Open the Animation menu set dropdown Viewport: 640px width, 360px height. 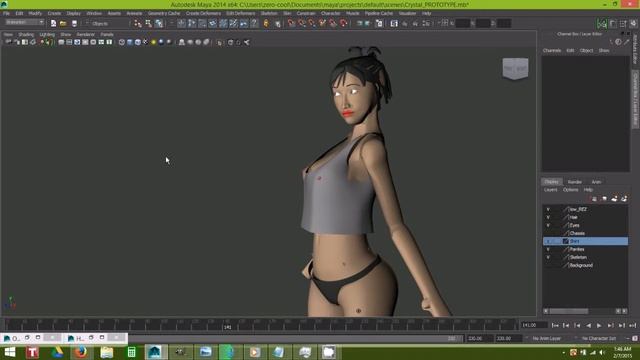tap(24, 22)
